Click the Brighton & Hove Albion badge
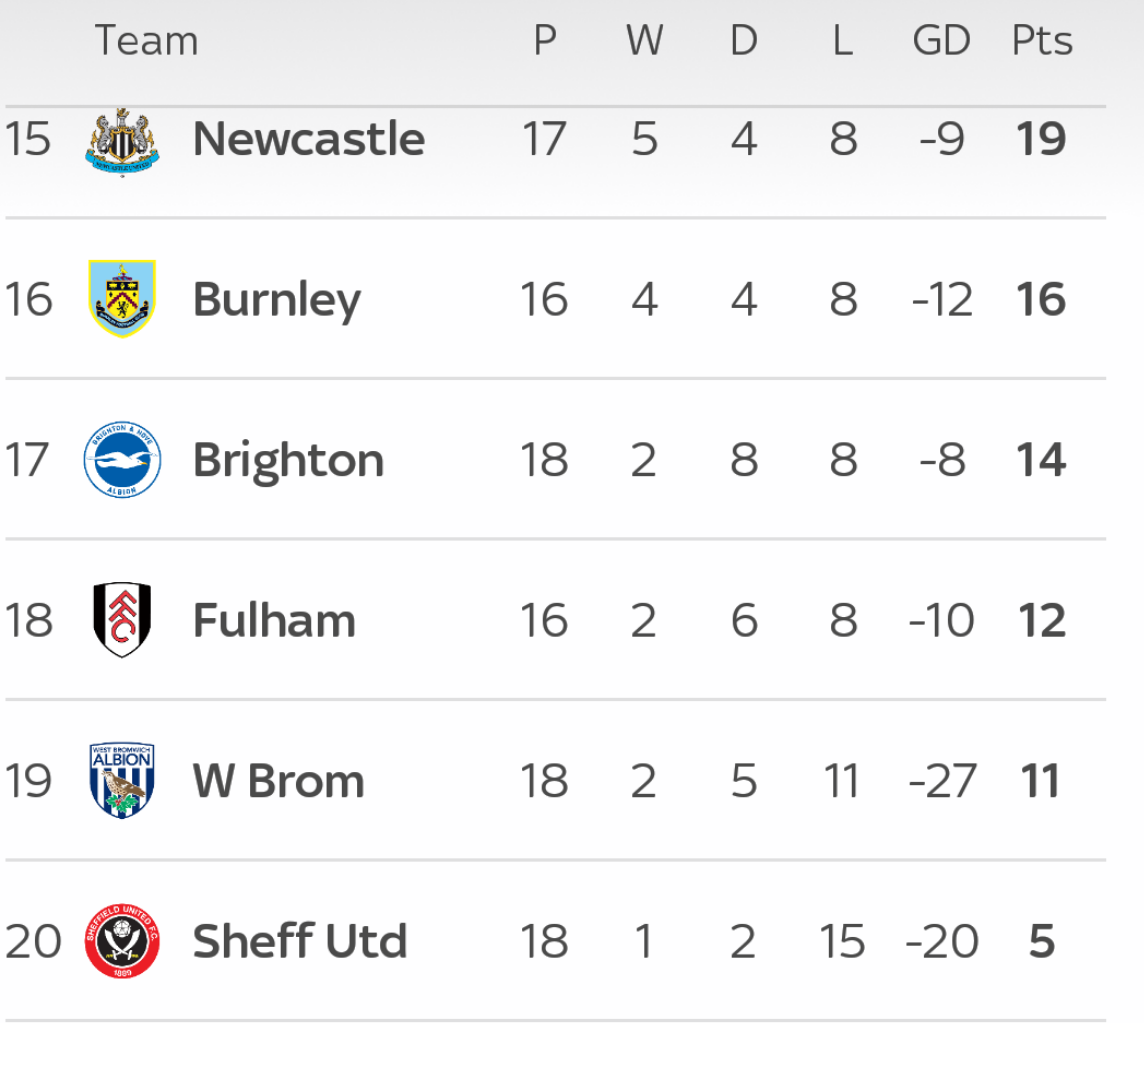 pyautogui.click(x=122, y=460)
